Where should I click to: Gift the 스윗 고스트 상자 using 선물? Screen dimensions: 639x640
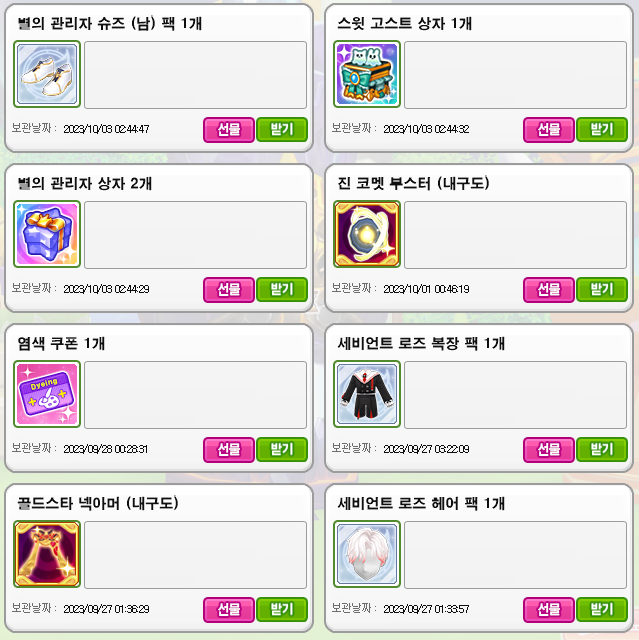(x=549, y=130)
